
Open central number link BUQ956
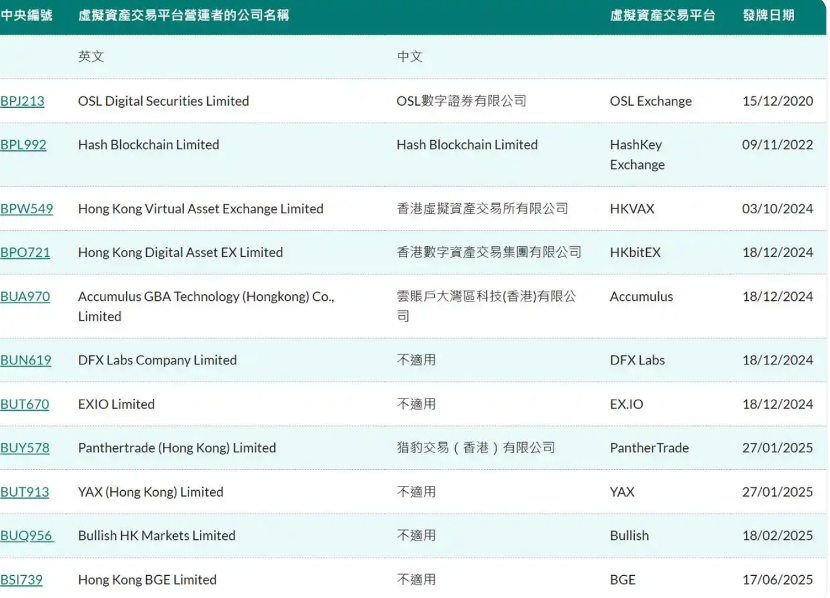(x=27, y=536)
